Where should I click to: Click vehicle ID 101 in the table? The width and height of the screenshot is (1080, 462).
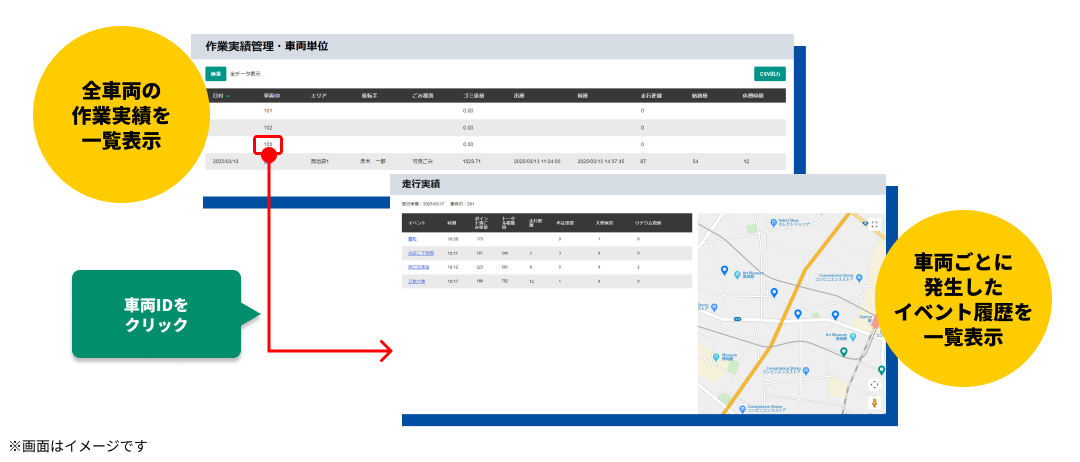(x=268, y=110)
